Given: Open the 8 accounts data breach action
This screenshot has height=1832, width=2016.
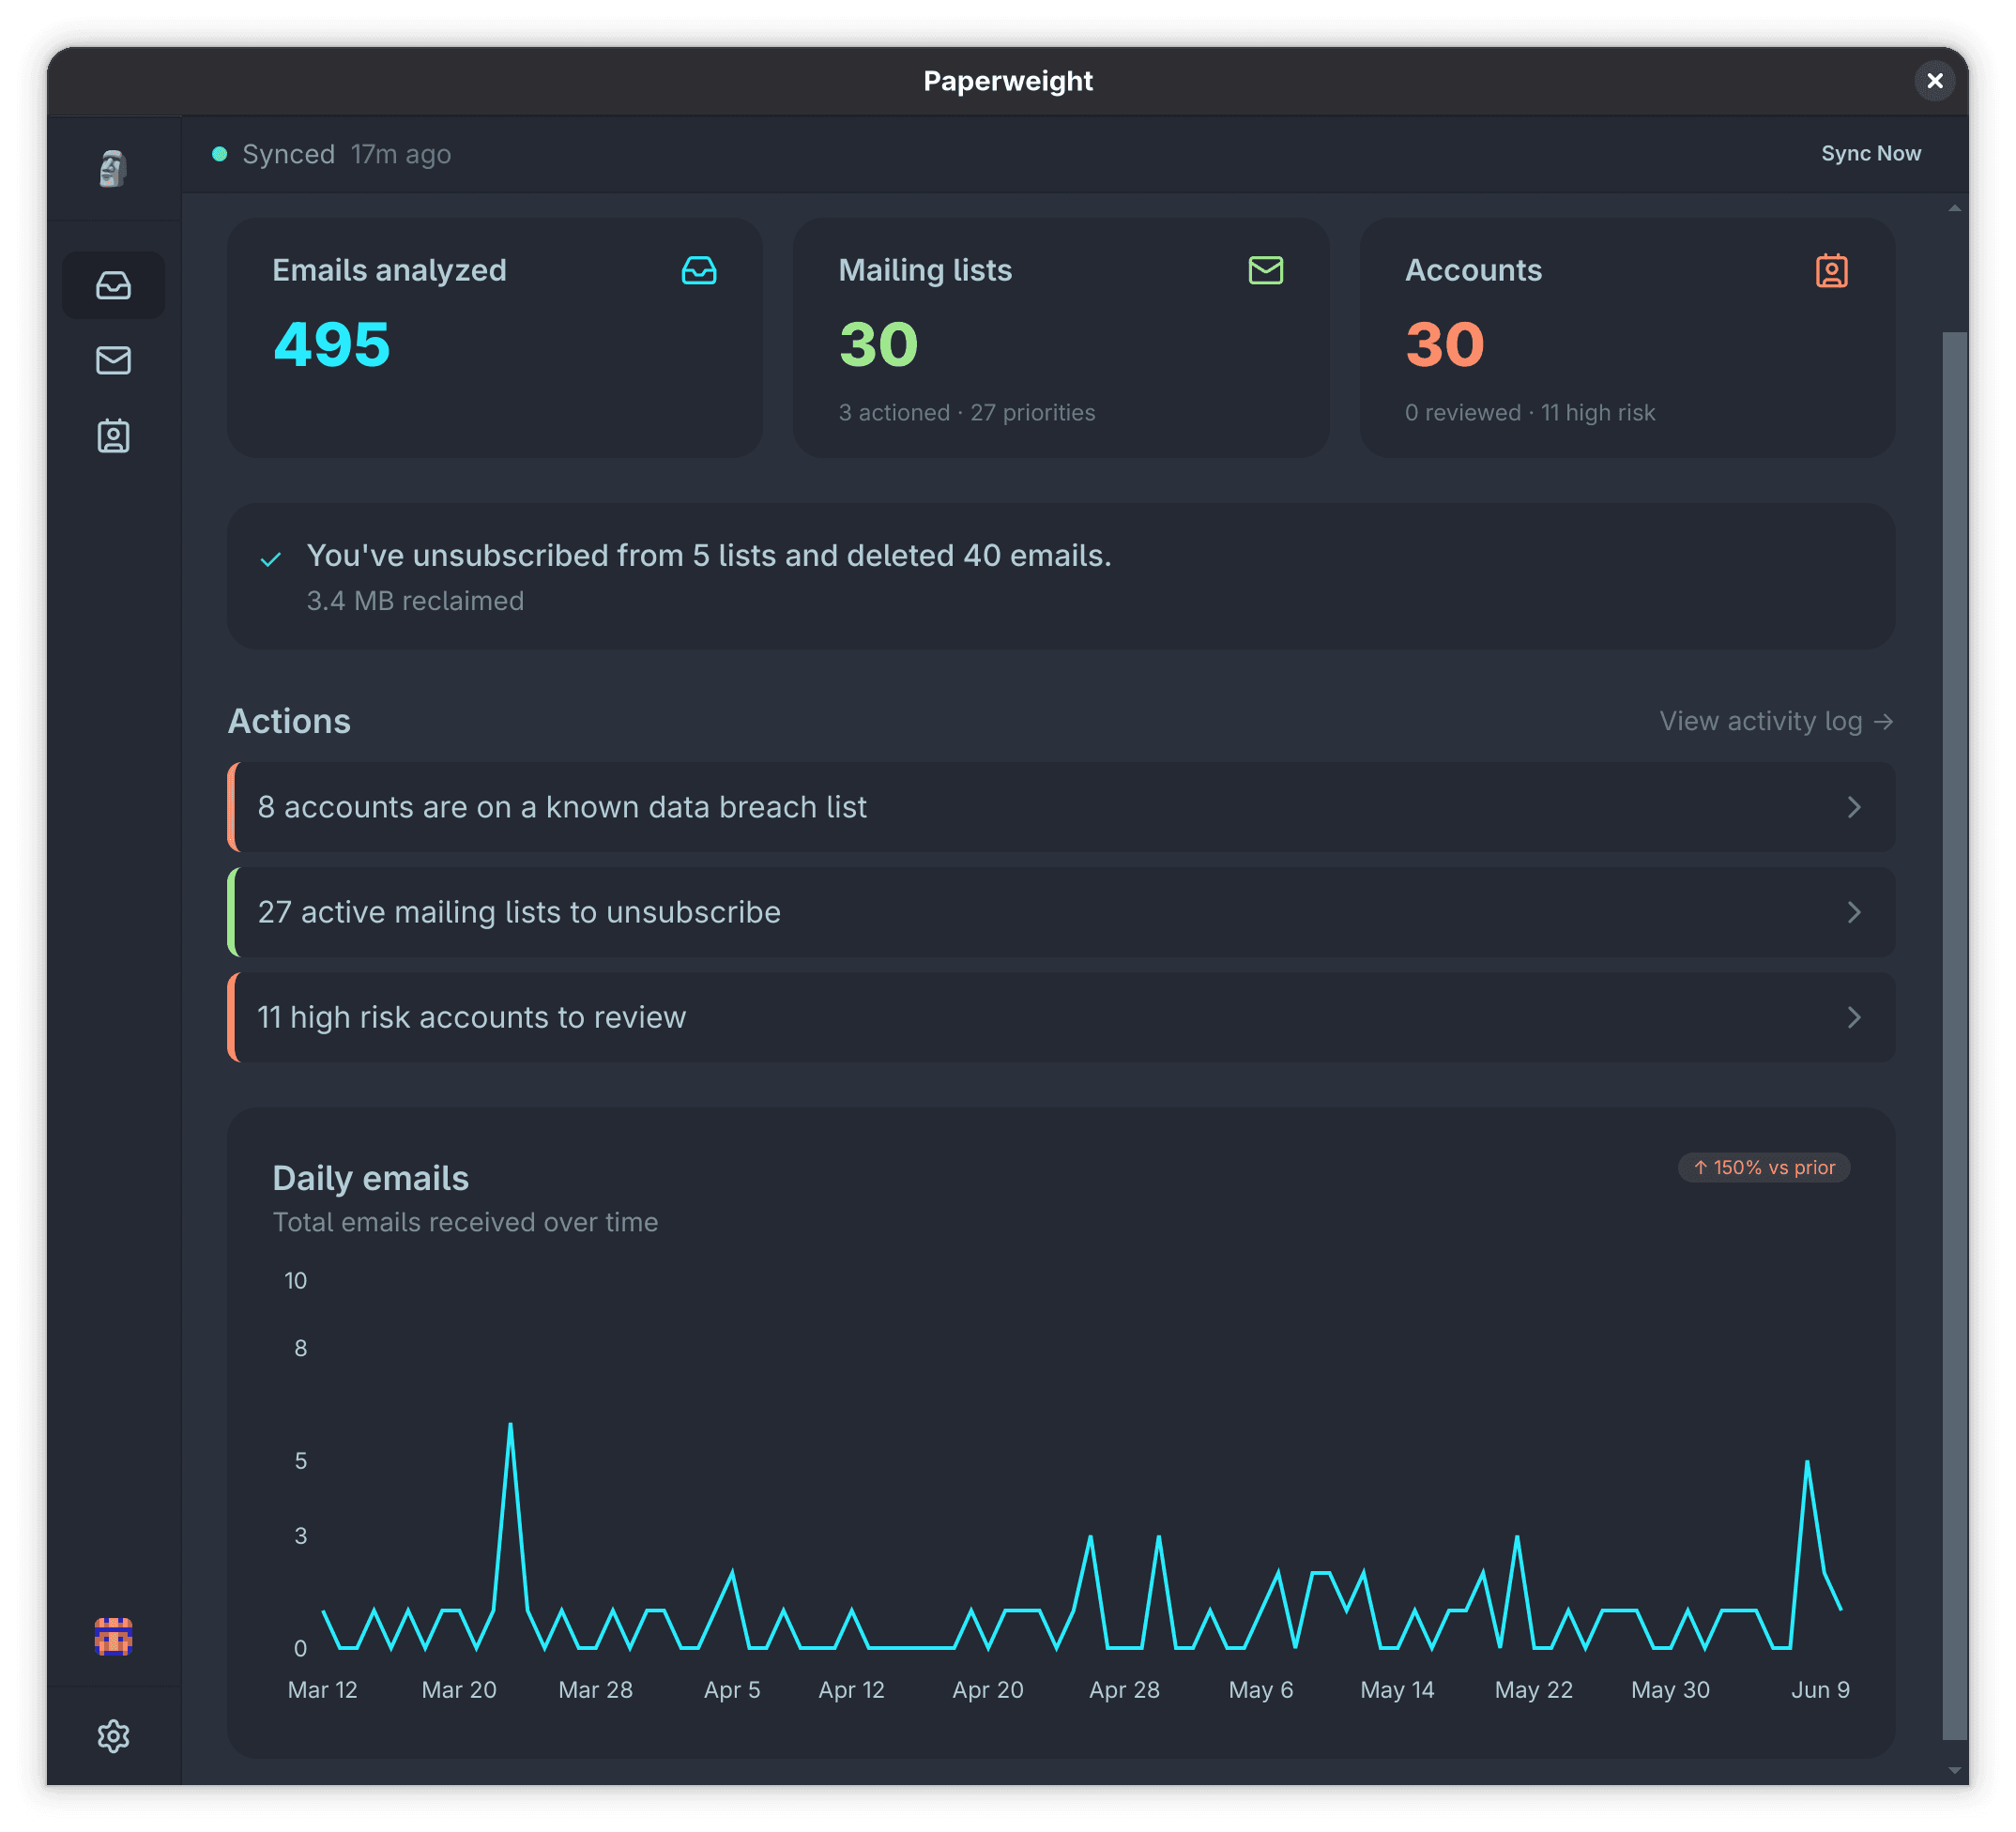Looking at the screenshot, I should pos(1061,807).
